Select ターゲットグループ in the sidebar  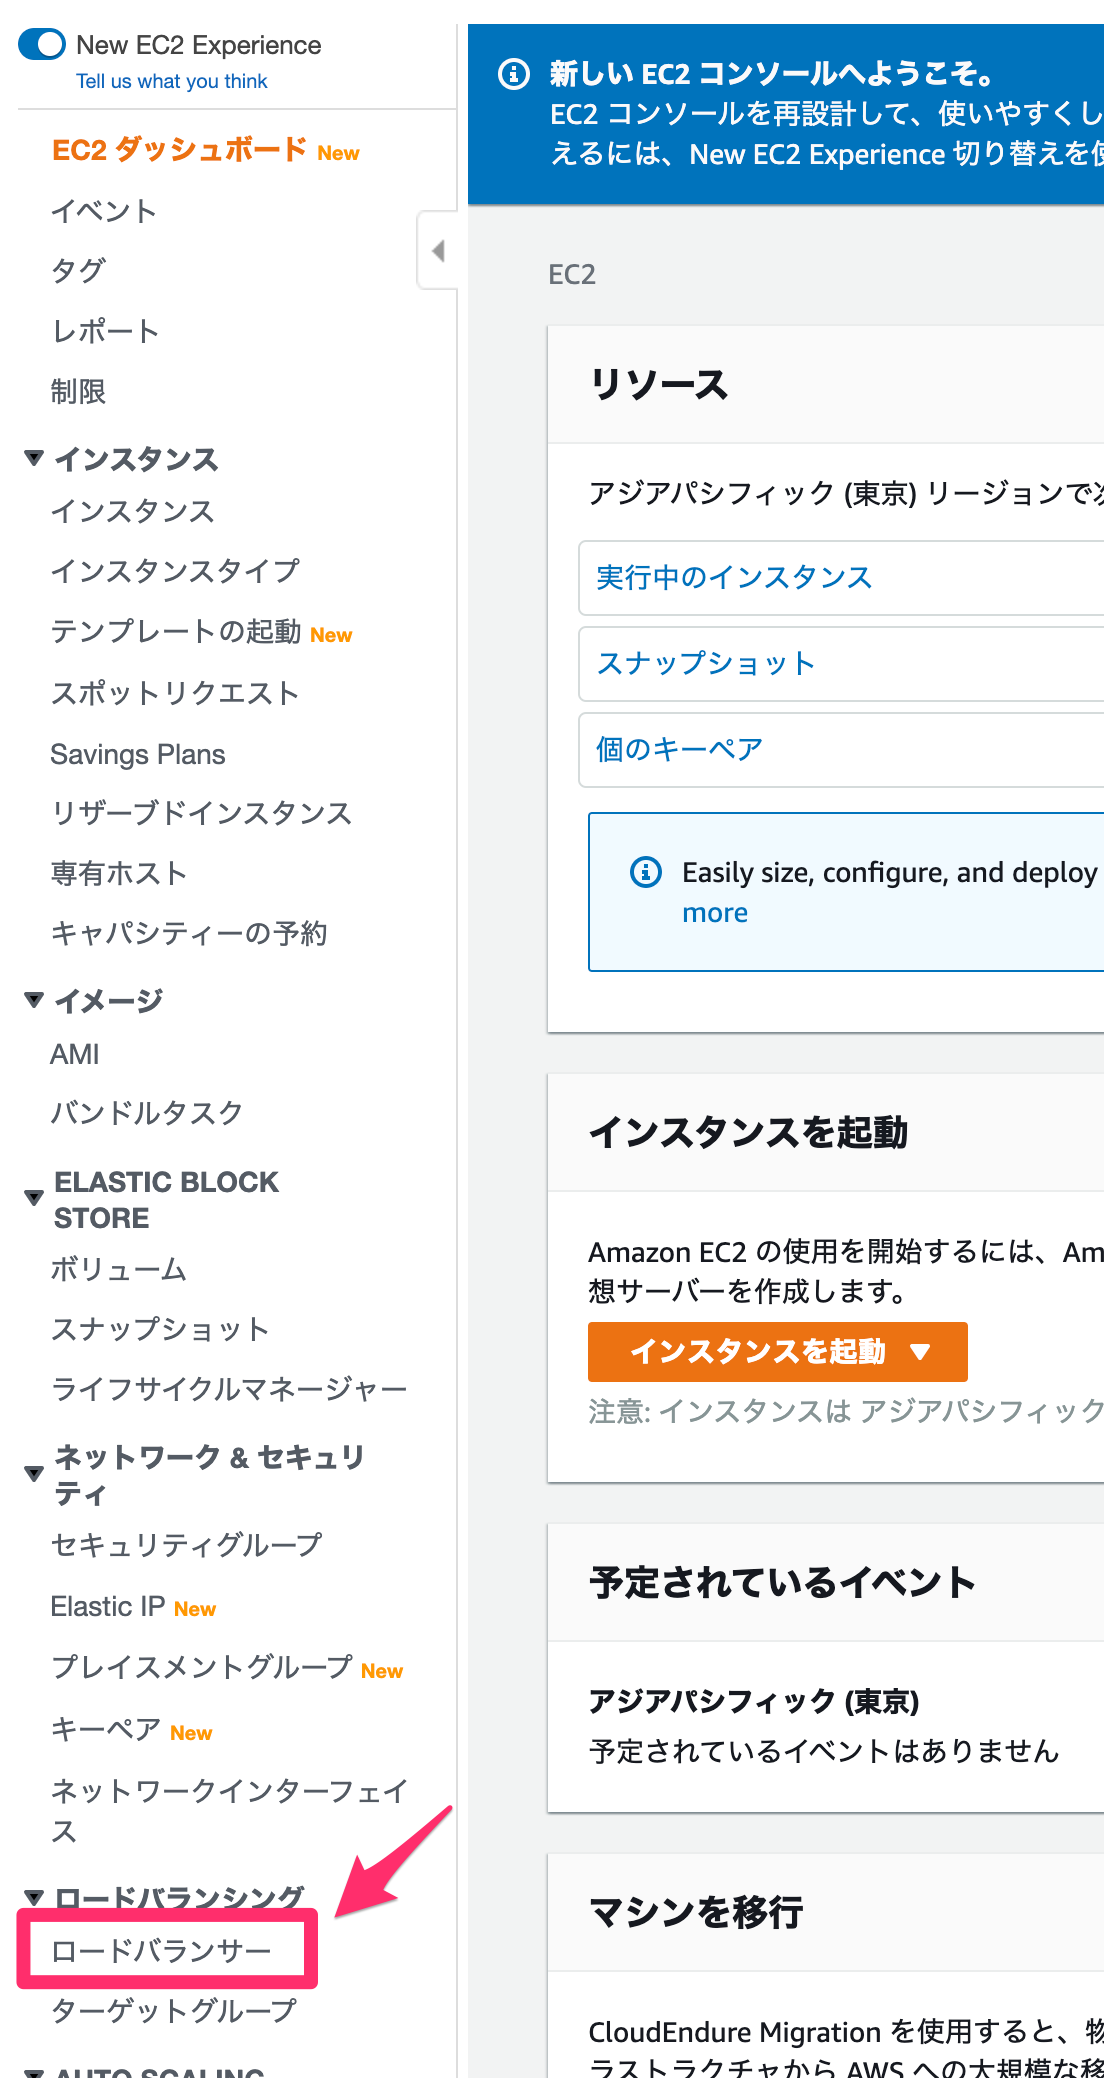pos(173,2010)
